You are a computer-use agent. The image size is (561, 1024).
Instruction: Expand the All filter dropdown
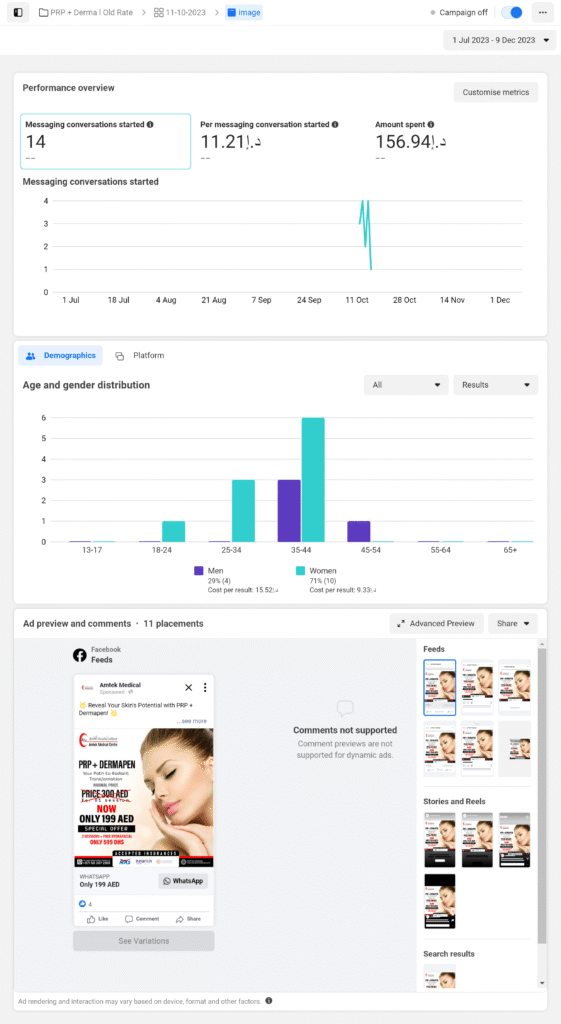coord(406,385)
